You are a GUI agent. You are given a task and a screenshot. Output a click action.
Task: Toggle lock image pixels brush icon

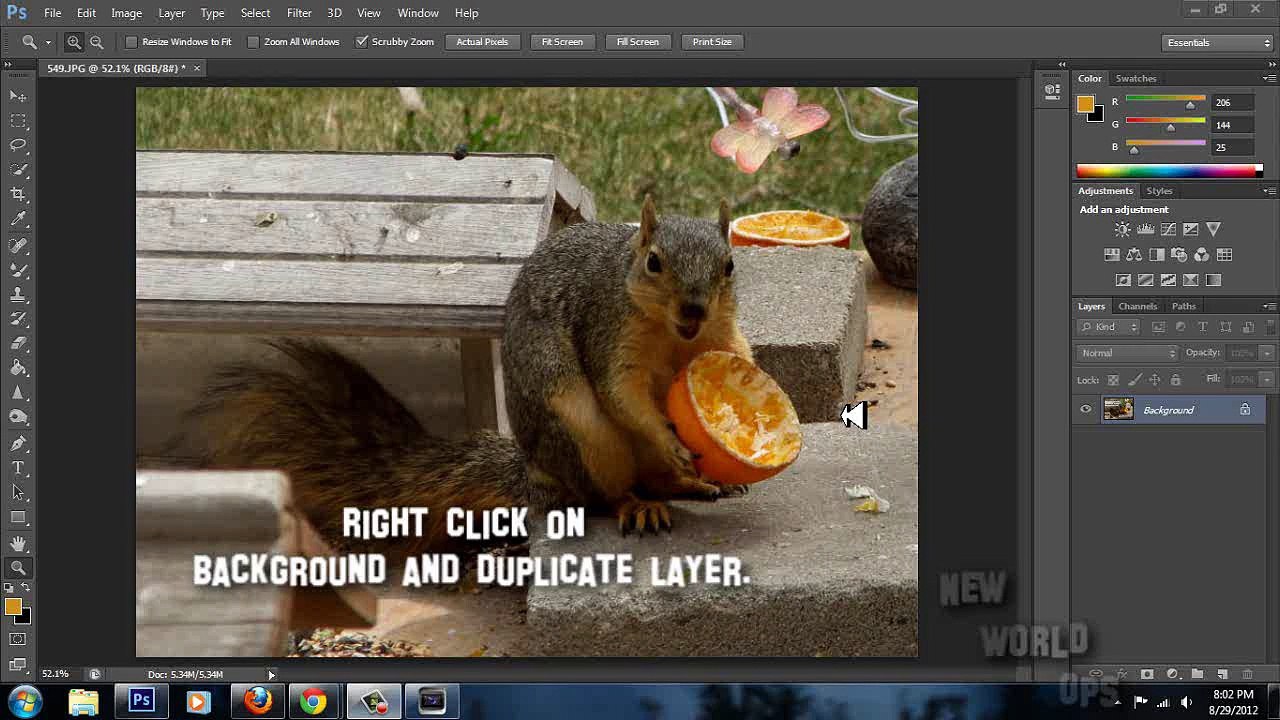coord(1134,380)
